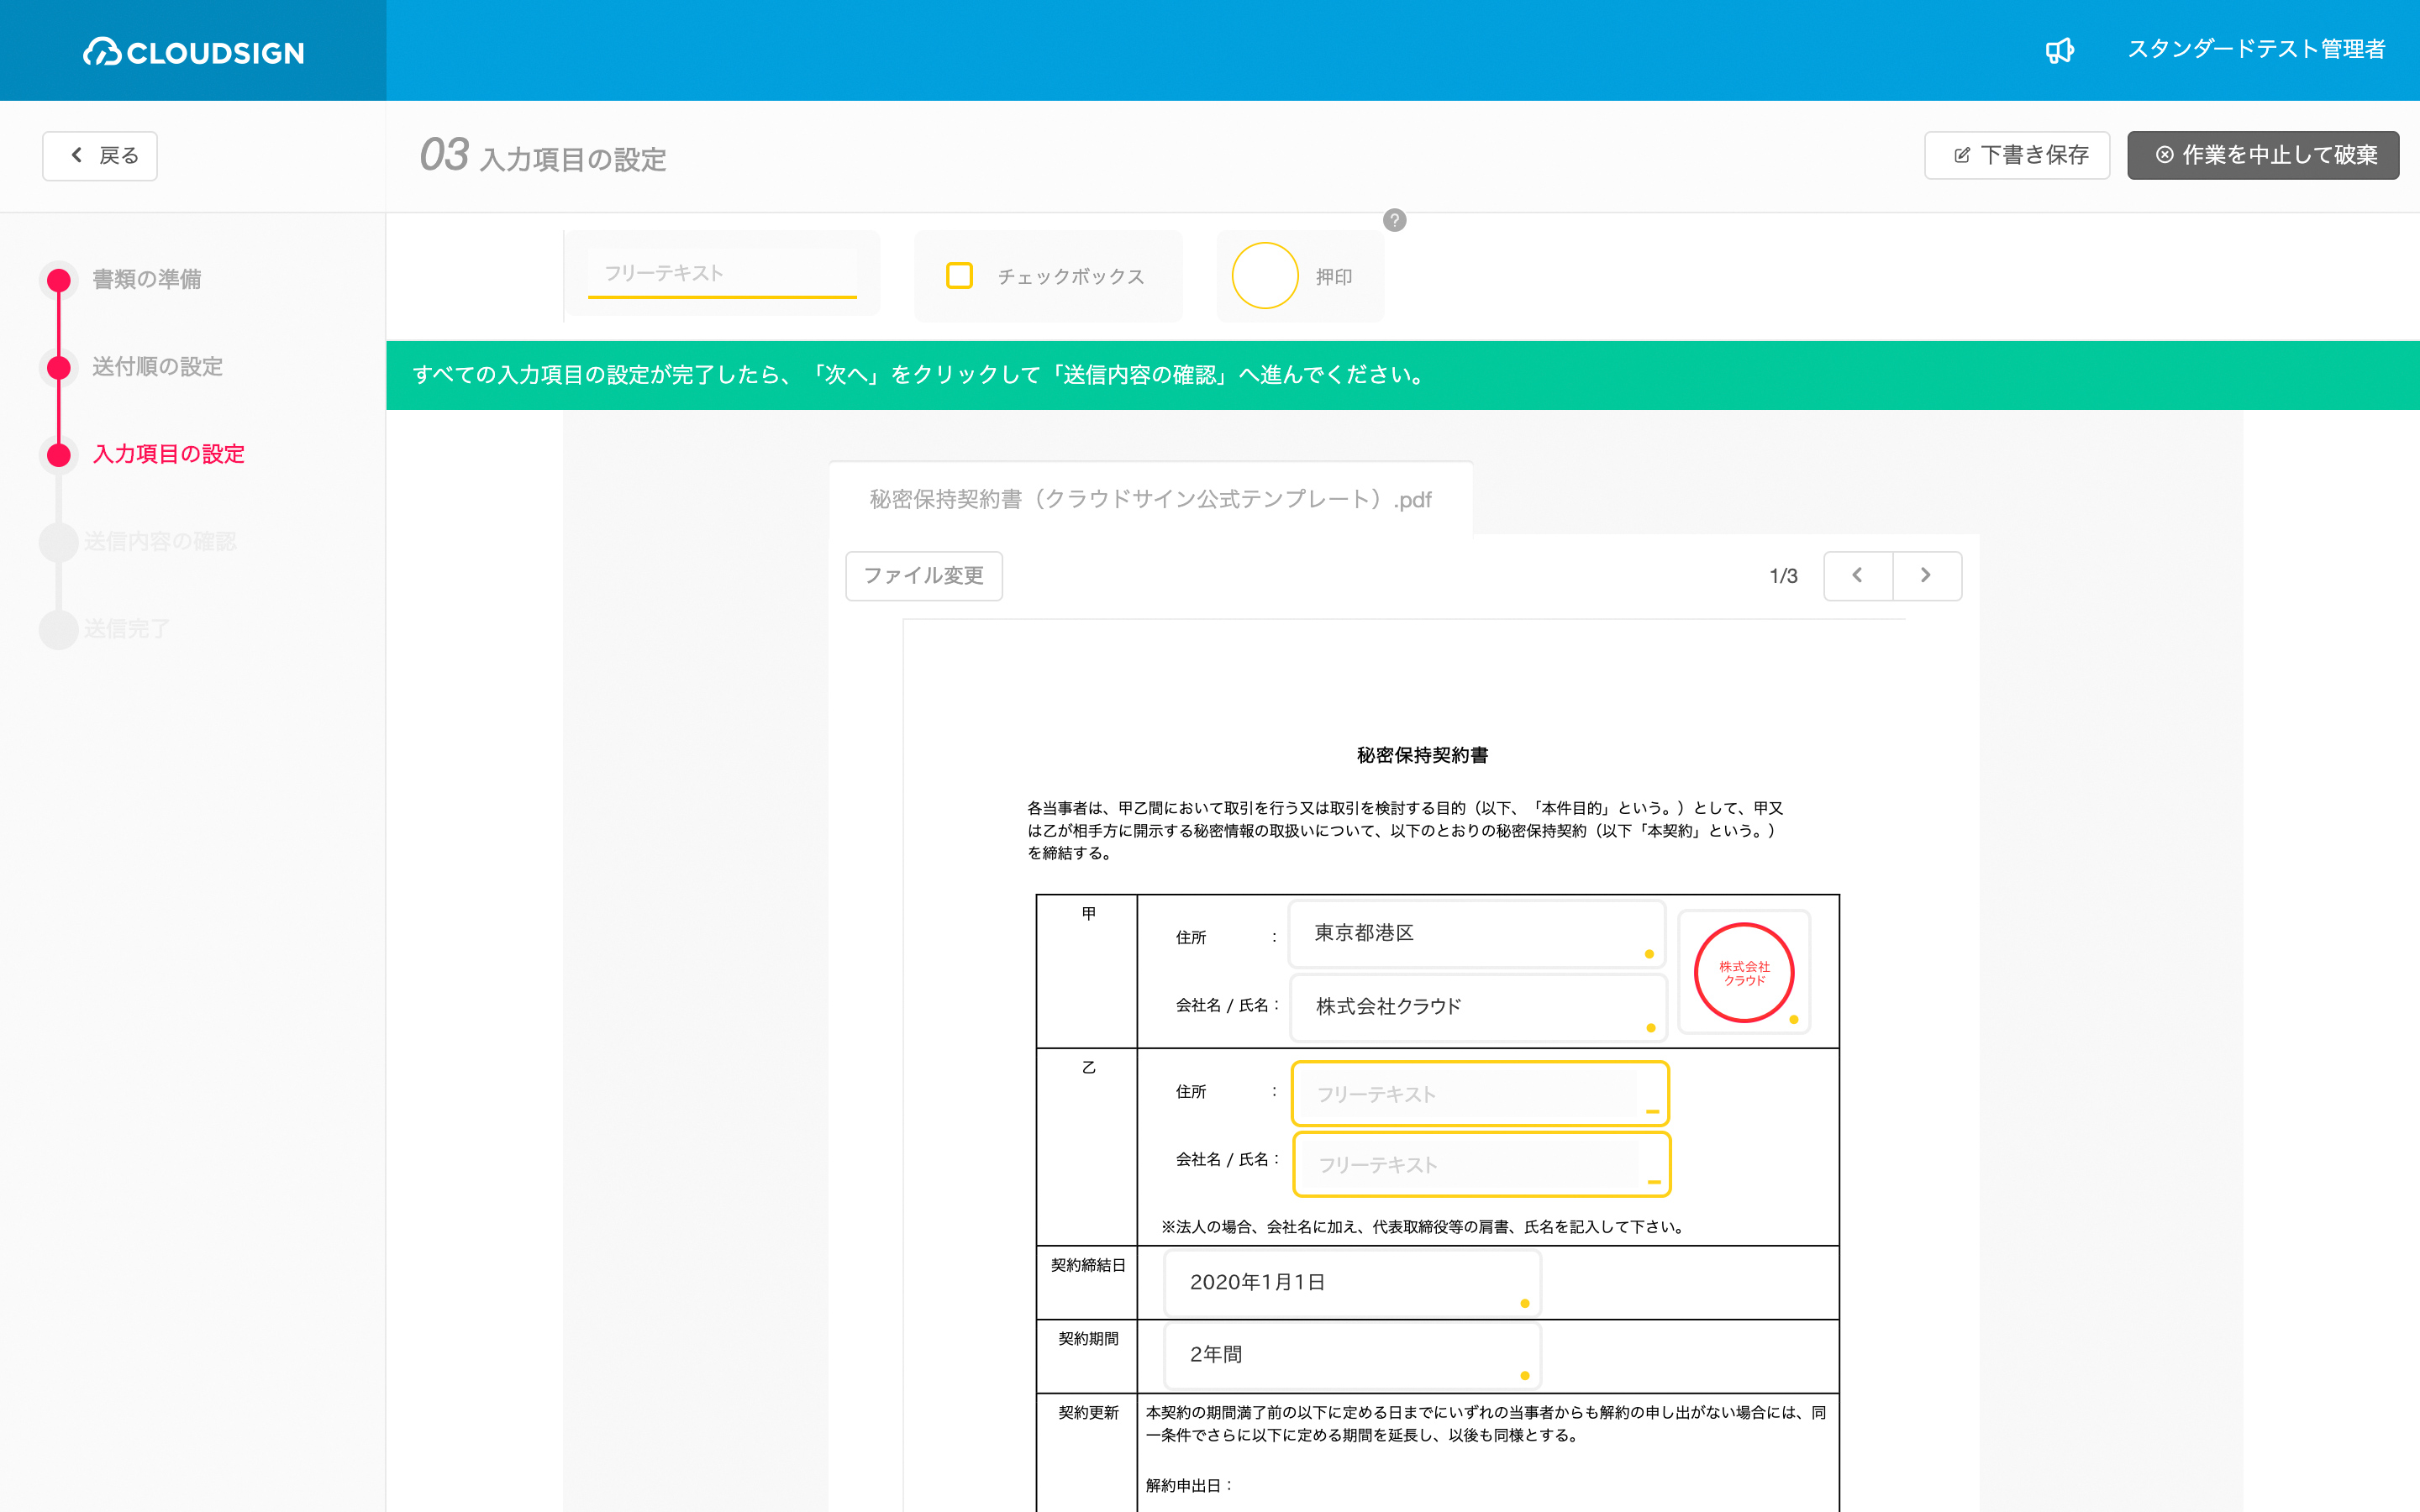The width and height of the screenshot is (2420, 1512).
Task: Click the 2年間 contract period field
Action: pos(1352,1355)
